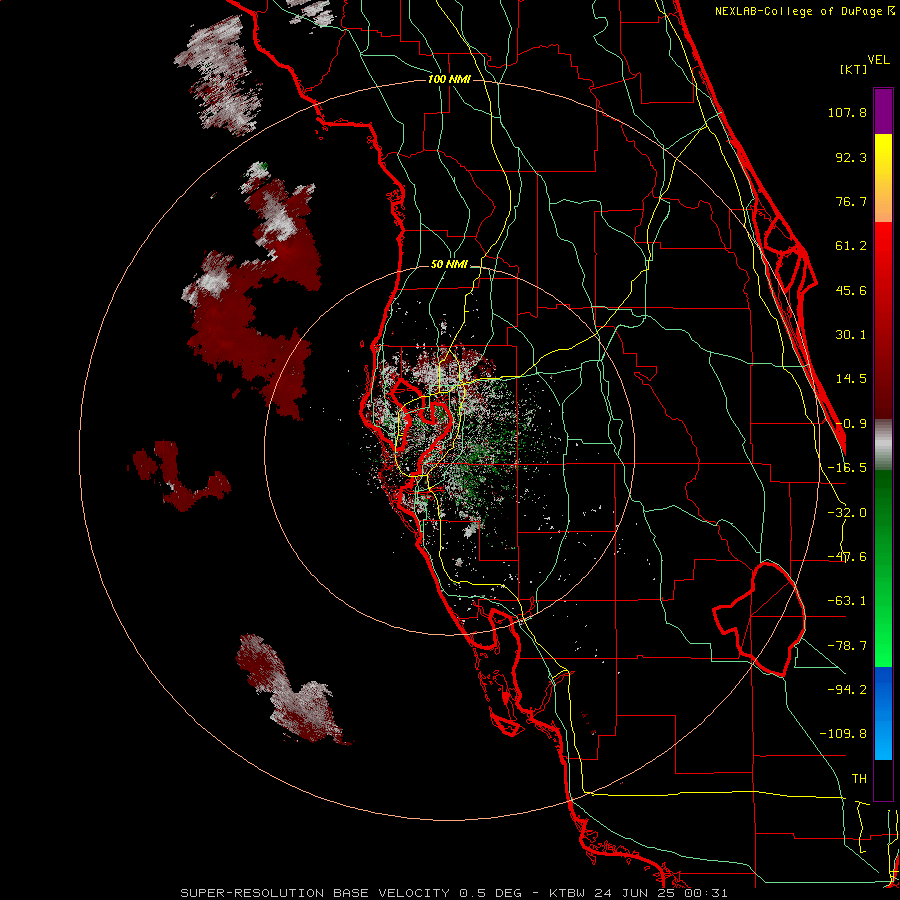Click the 50 NMI range ring label
Image resolution: width=900 pixels, height=900 pixels.
[449, 265]
